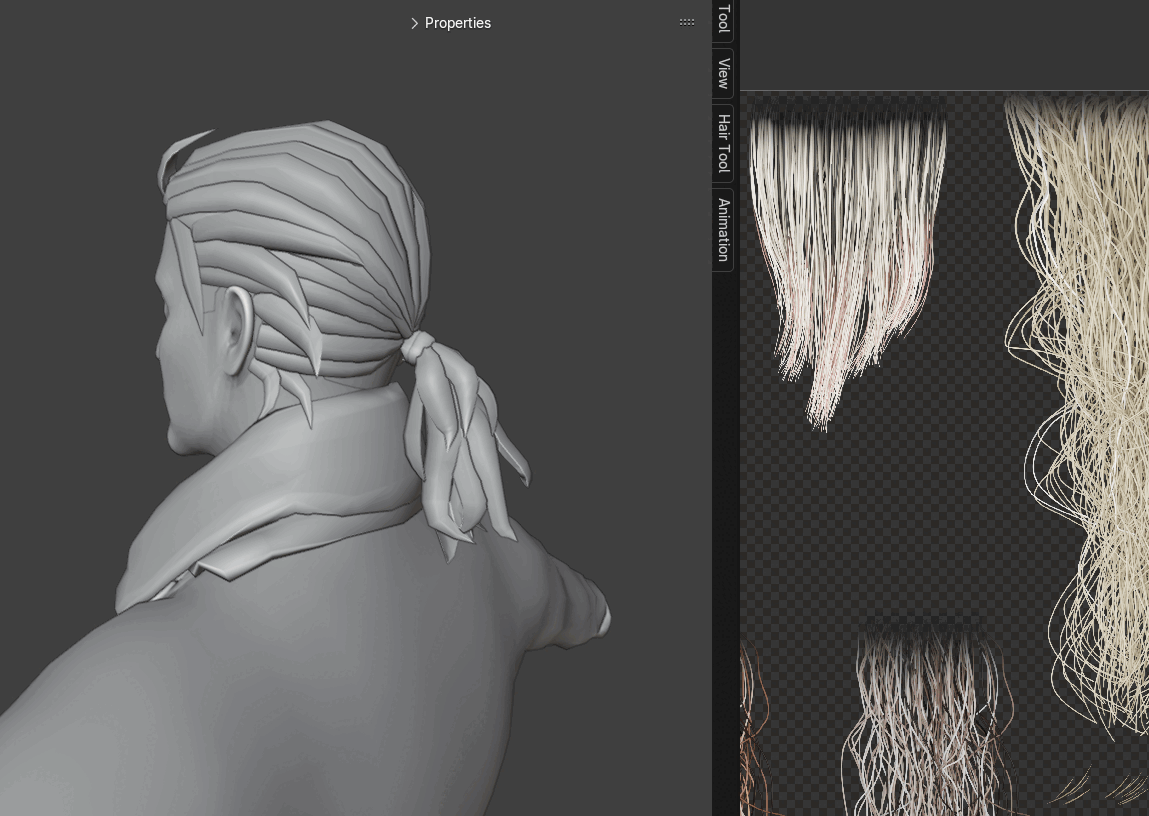Click the Properties panel title text
The height and width of the screenshot is (816, 1149).
tap(457, 23)
